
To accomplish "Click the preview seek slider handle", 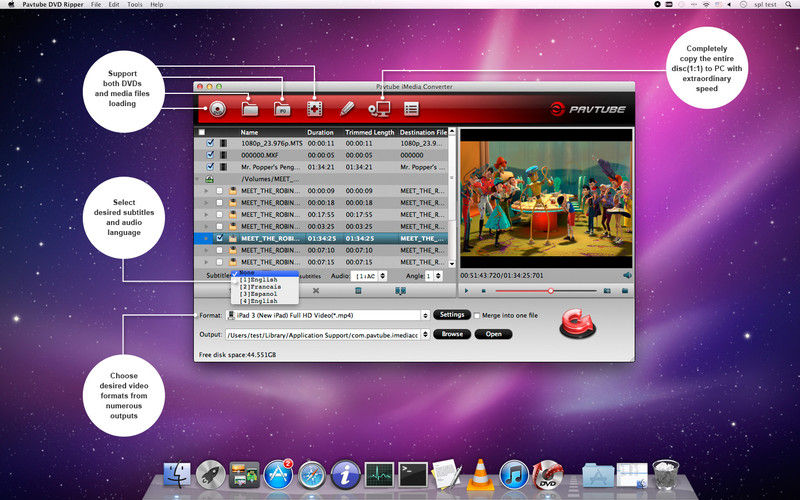I will [x=551, y=291].
